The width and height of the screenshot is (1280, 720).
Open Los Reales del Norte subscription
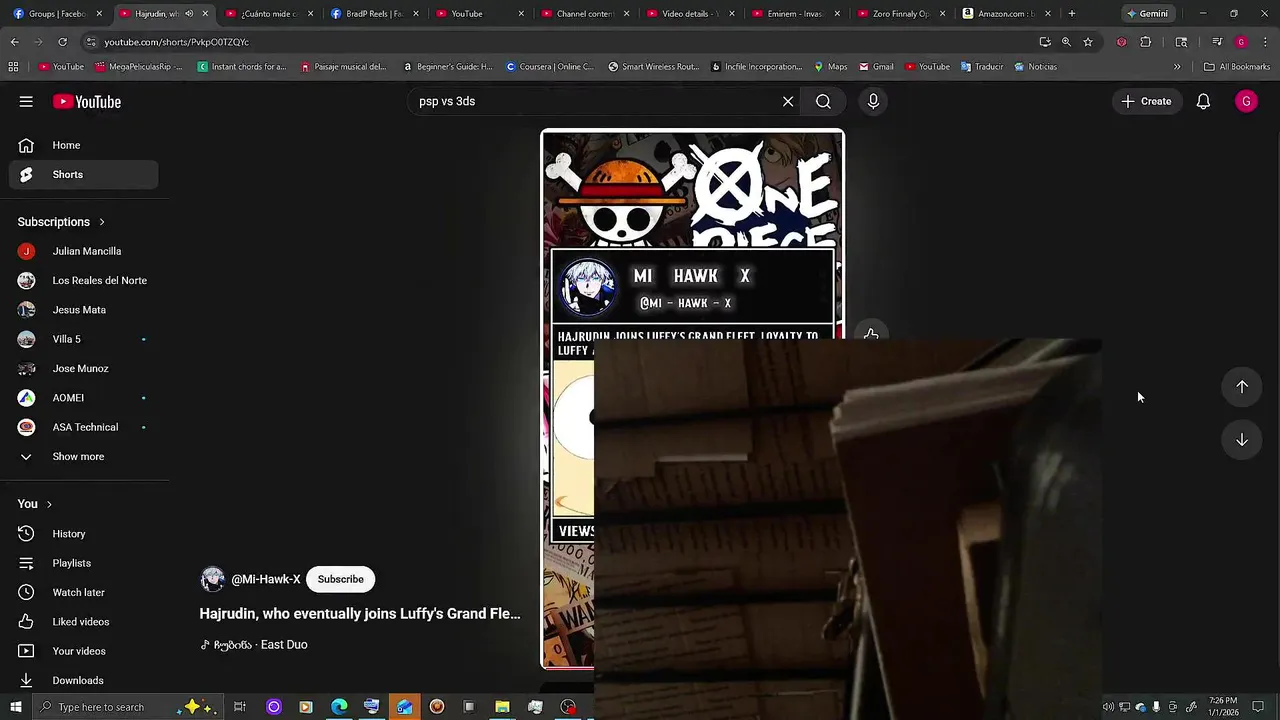click(84, 280)
